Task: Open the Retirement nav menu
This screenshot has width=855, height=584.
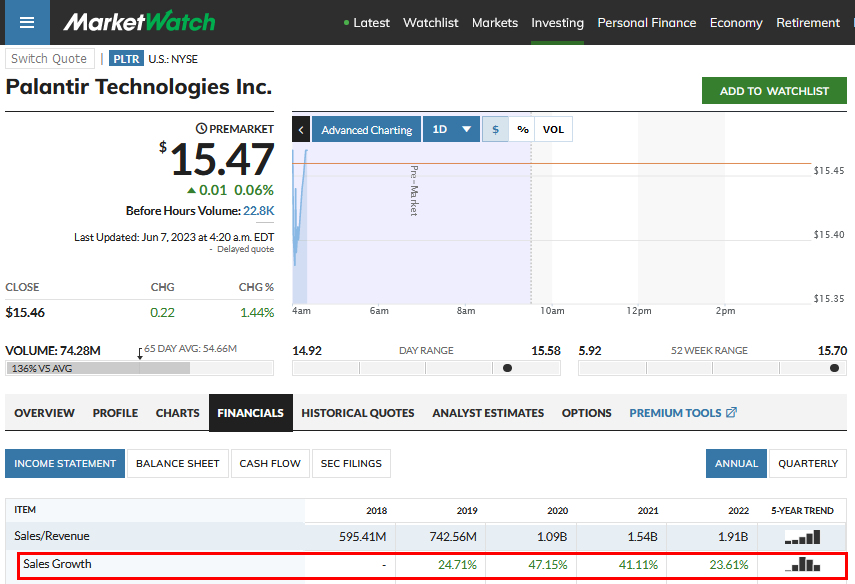Action: pyautogui.click(x=808, y=22)
